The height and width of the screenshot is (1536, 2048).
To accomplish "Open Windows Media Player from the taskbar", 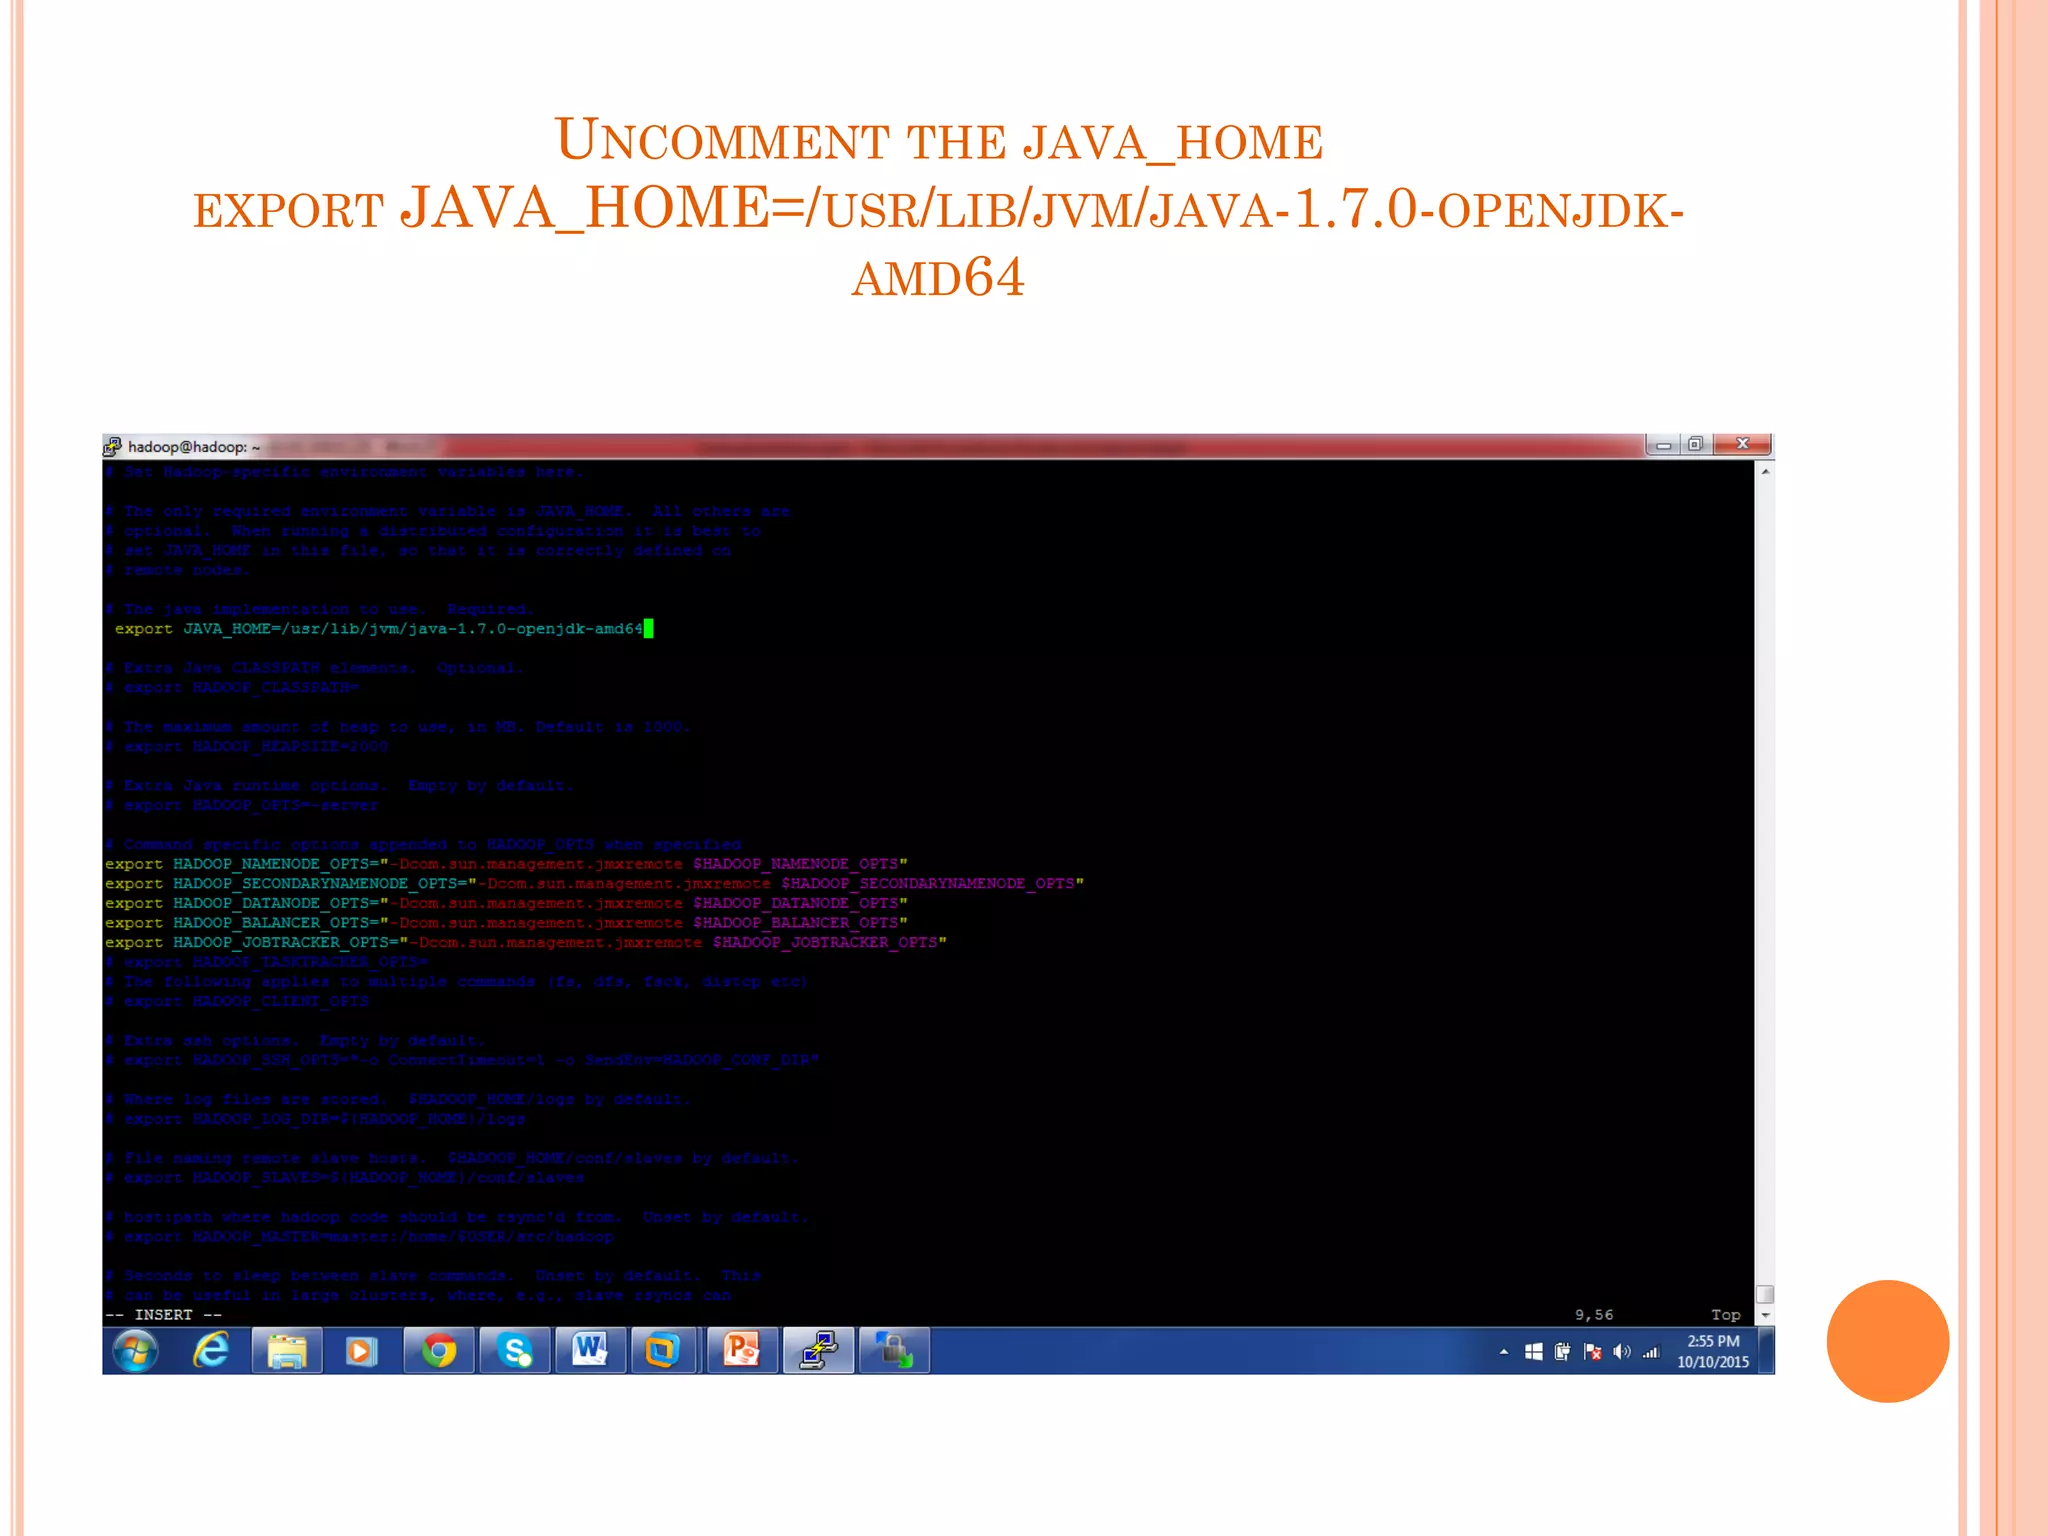I will pyautogui.click(x=361, y=1351).
